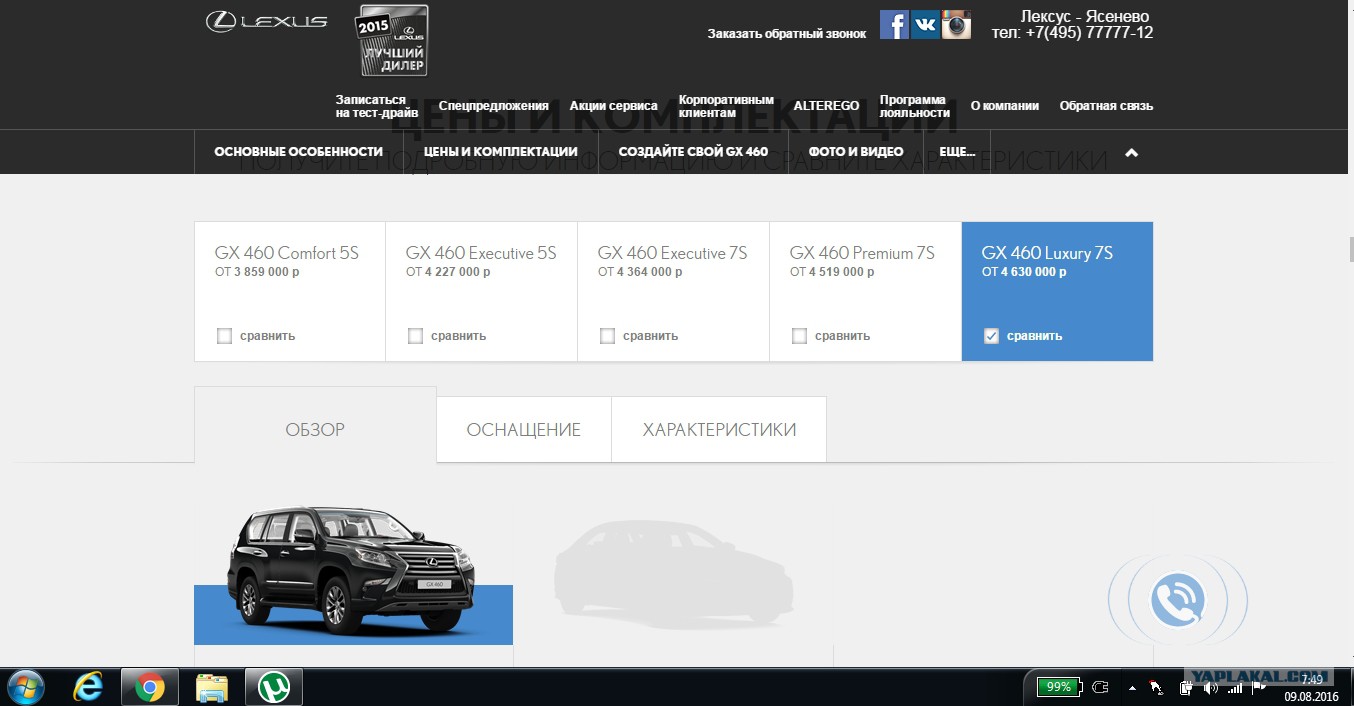Screen dimensions: 1354x706
Task: Select GX 460 Executive 7S trim card
Action: click(x=674, y=291)
